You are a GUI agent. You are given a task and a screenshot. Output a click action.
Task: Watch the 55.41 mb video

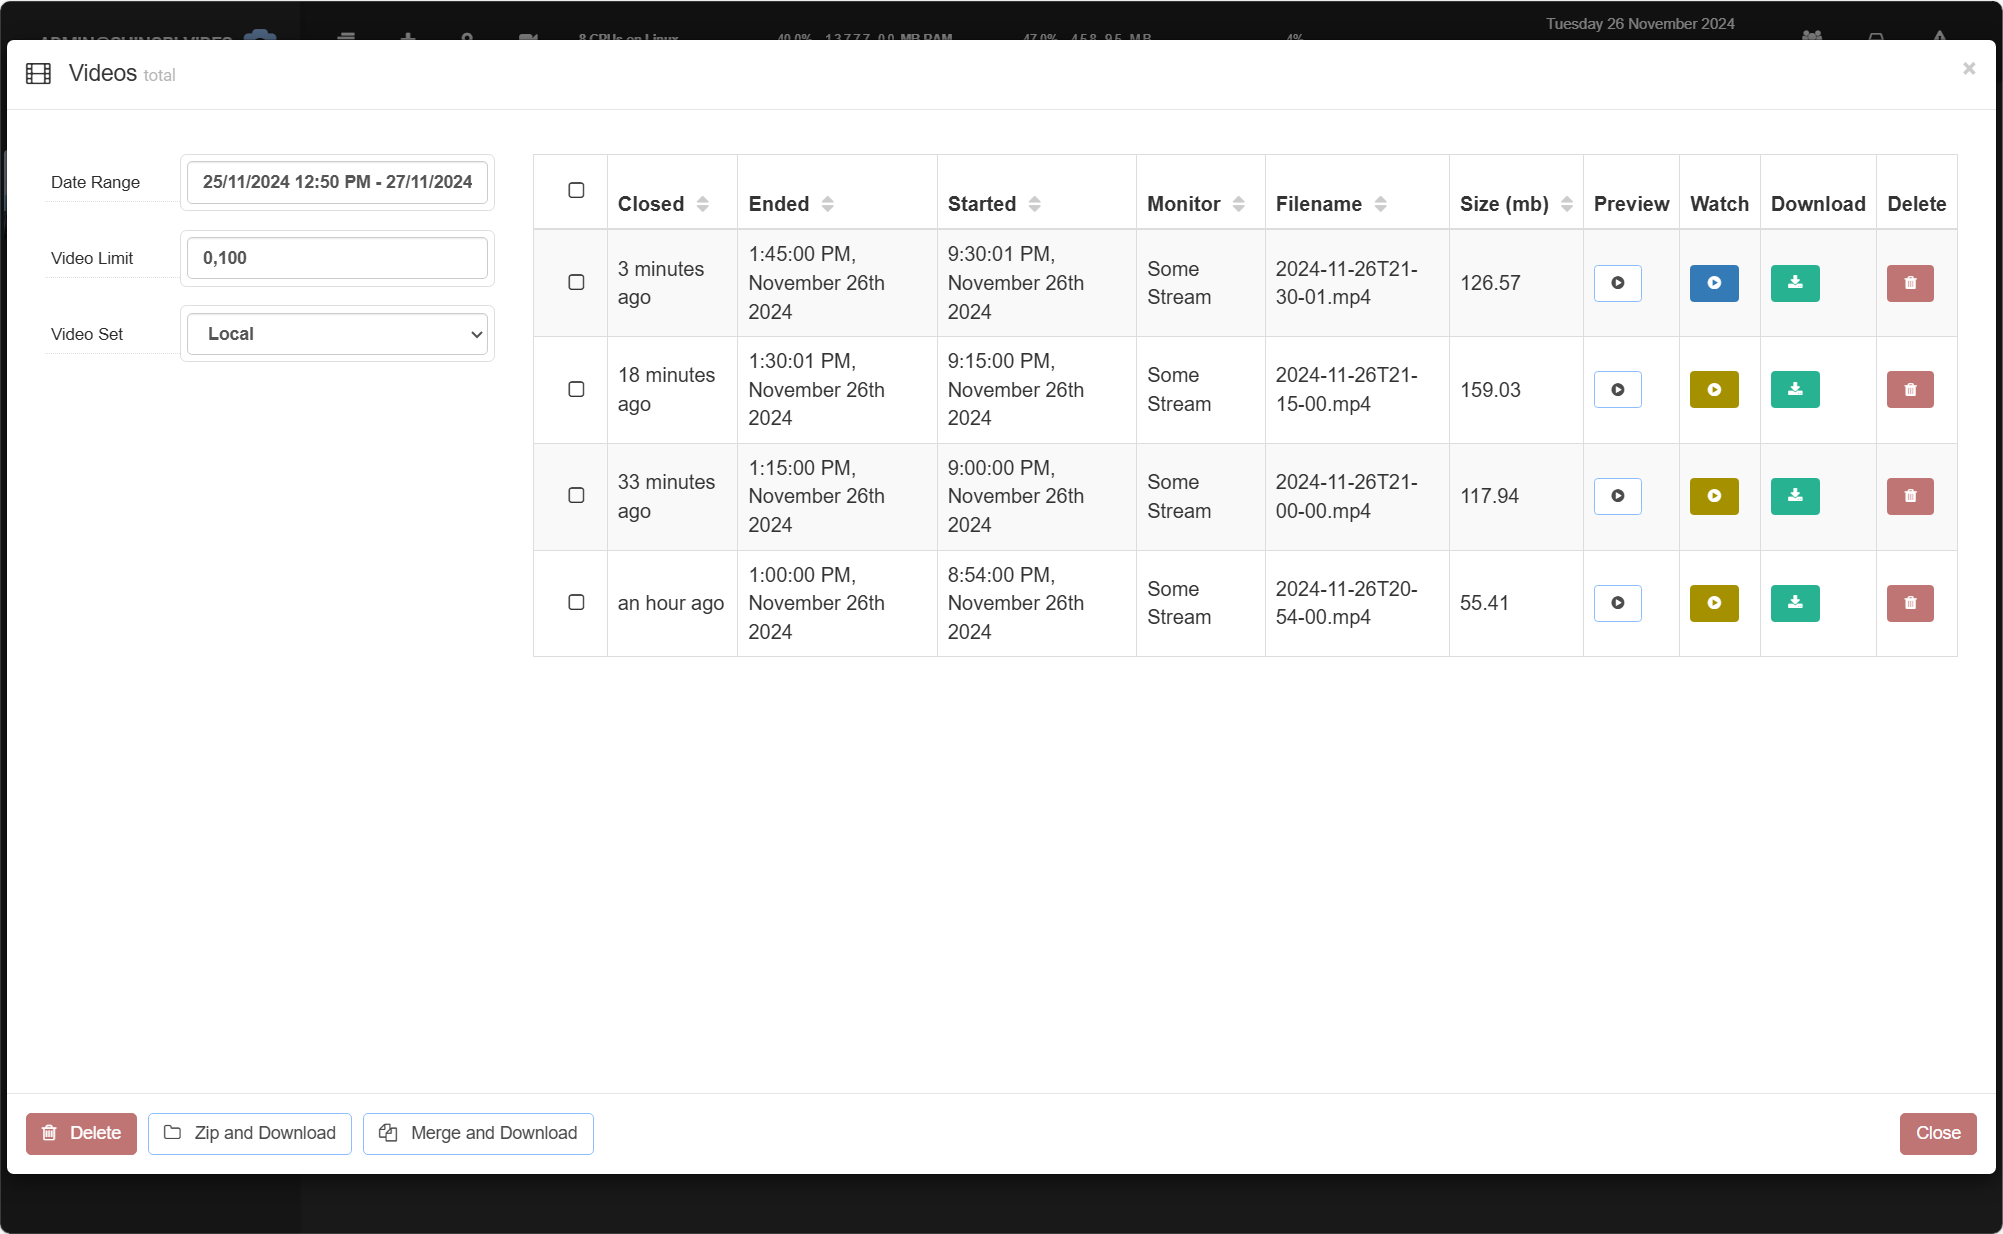1714,603
